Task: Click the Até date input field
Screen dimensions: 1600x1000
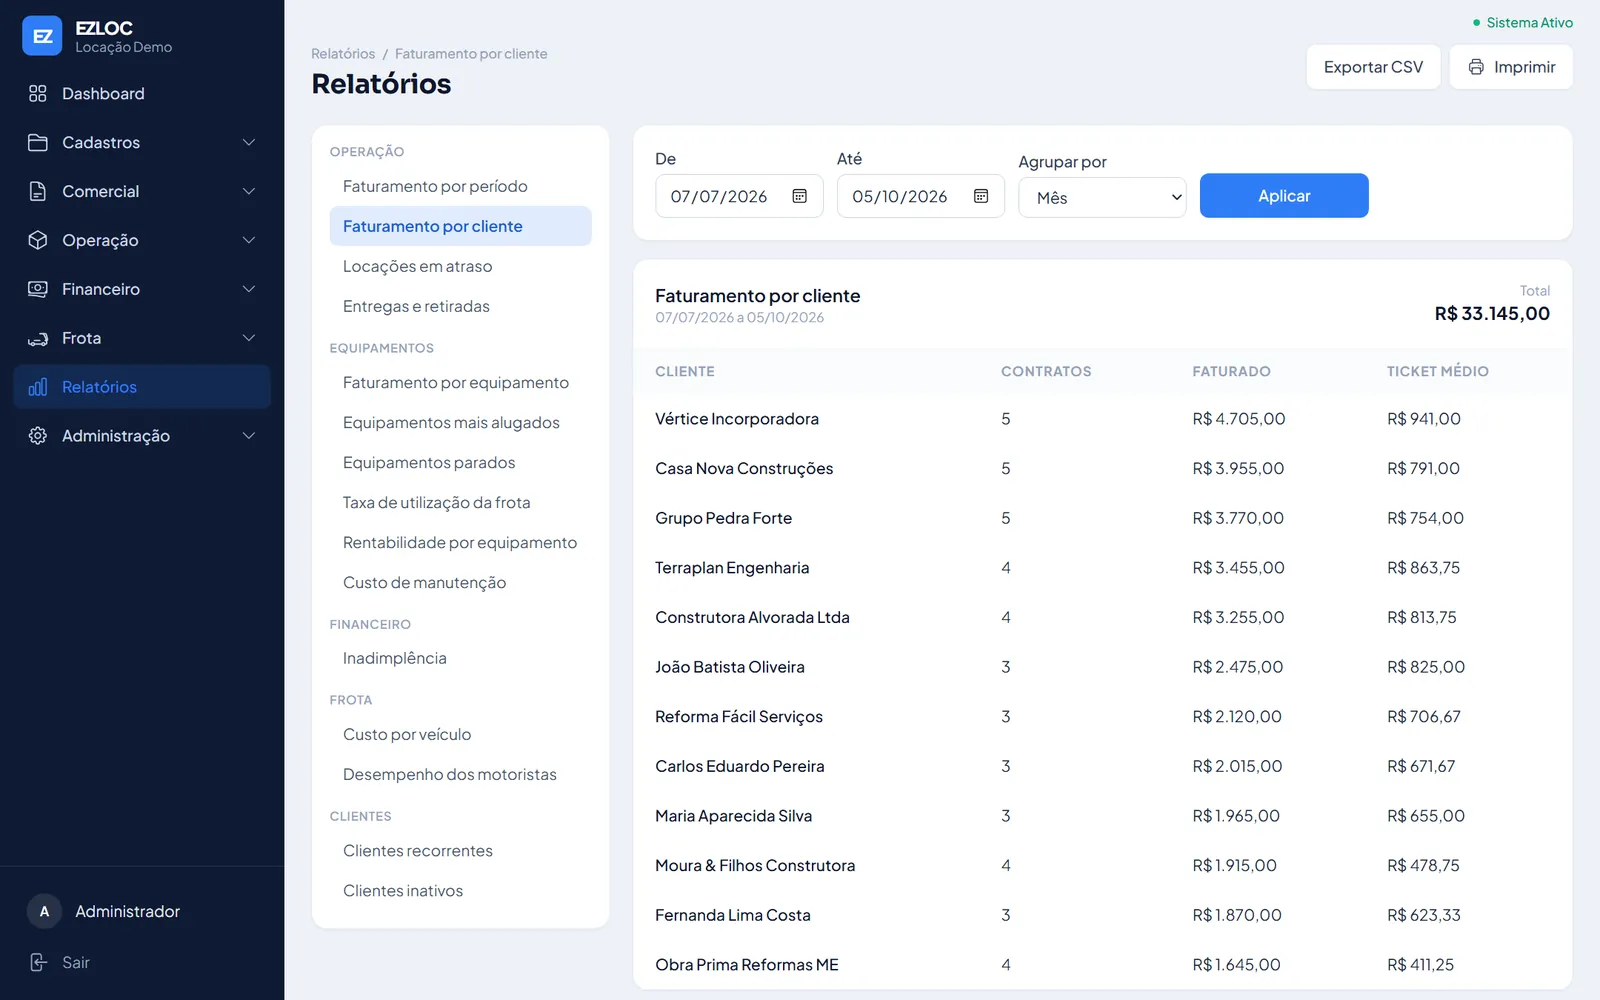Action: click(921, 196)
